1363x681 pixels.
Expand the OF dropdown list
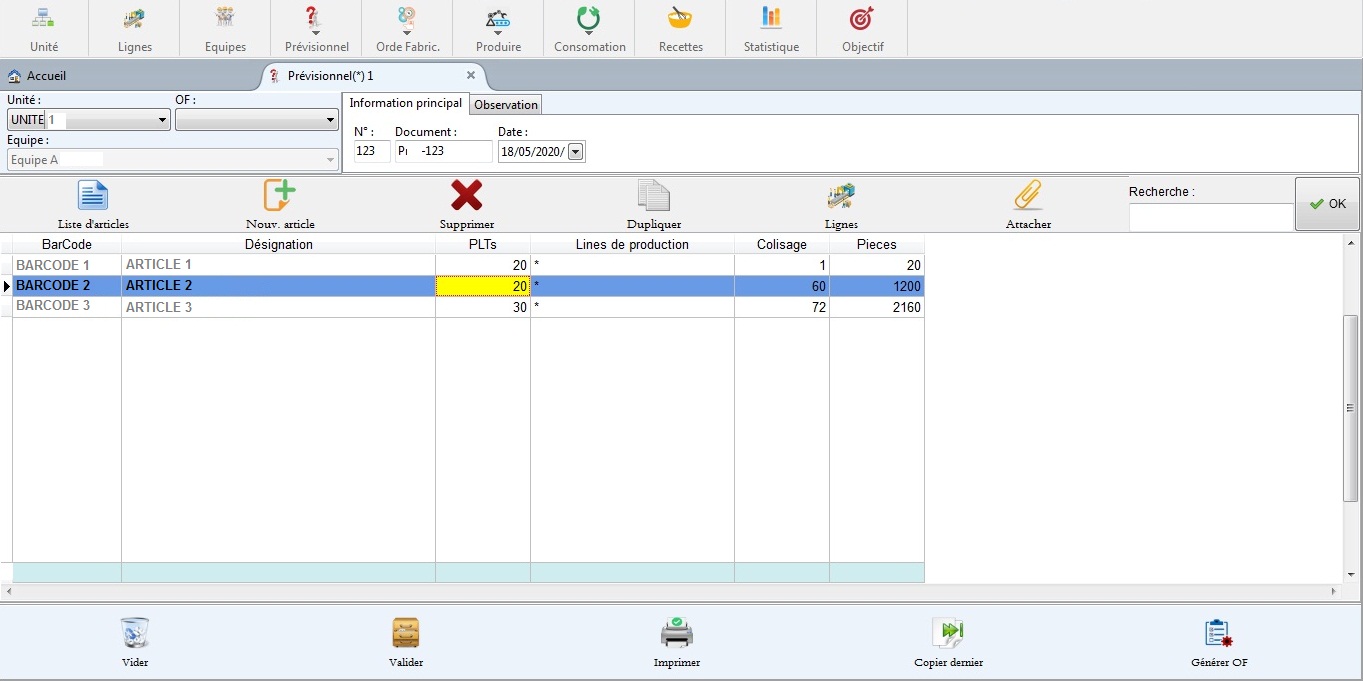click(331, 120)
